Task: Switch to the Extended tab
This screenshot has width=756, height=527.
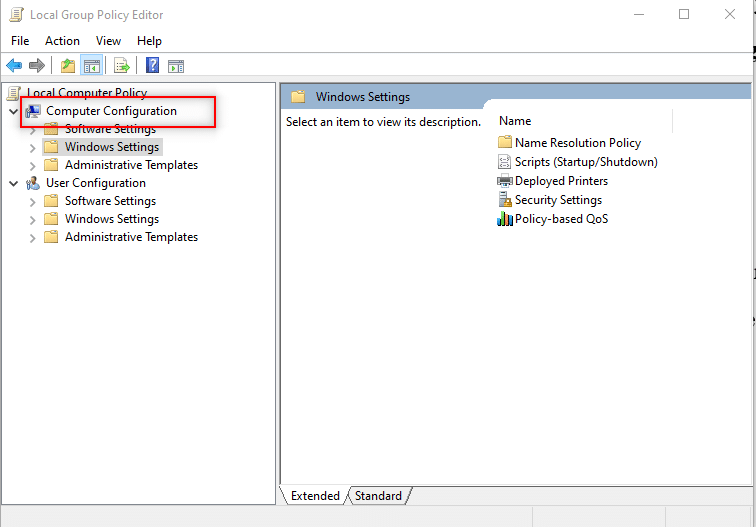Action: [x=315, y=496]
